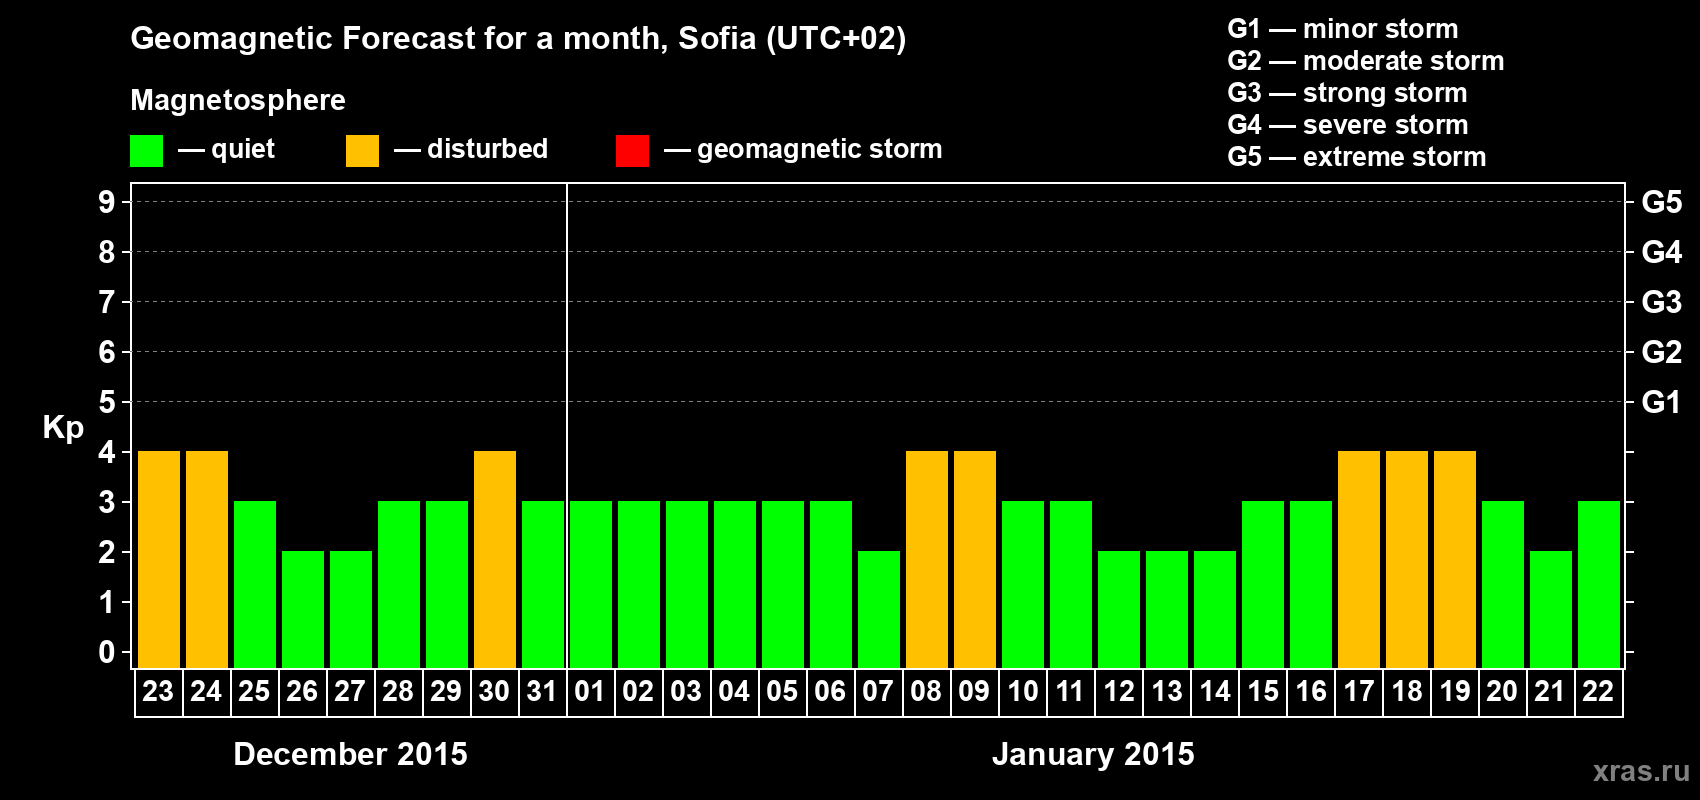Click the green bar for January 21
1700x800 pixels.
coord(1551,609)
